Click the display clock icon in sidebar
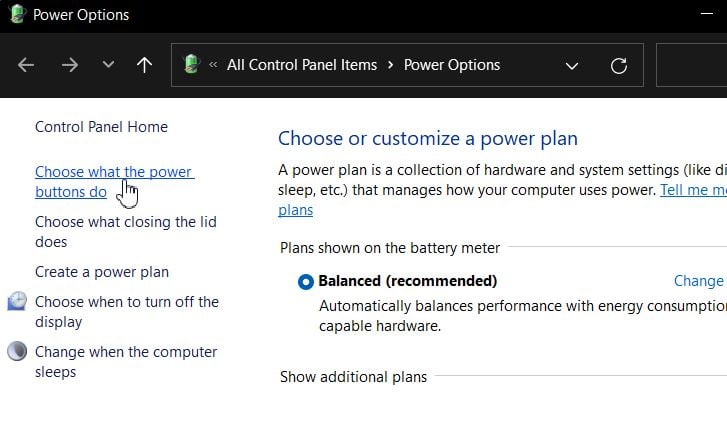727x441 pixels. [x=17, y=301]
